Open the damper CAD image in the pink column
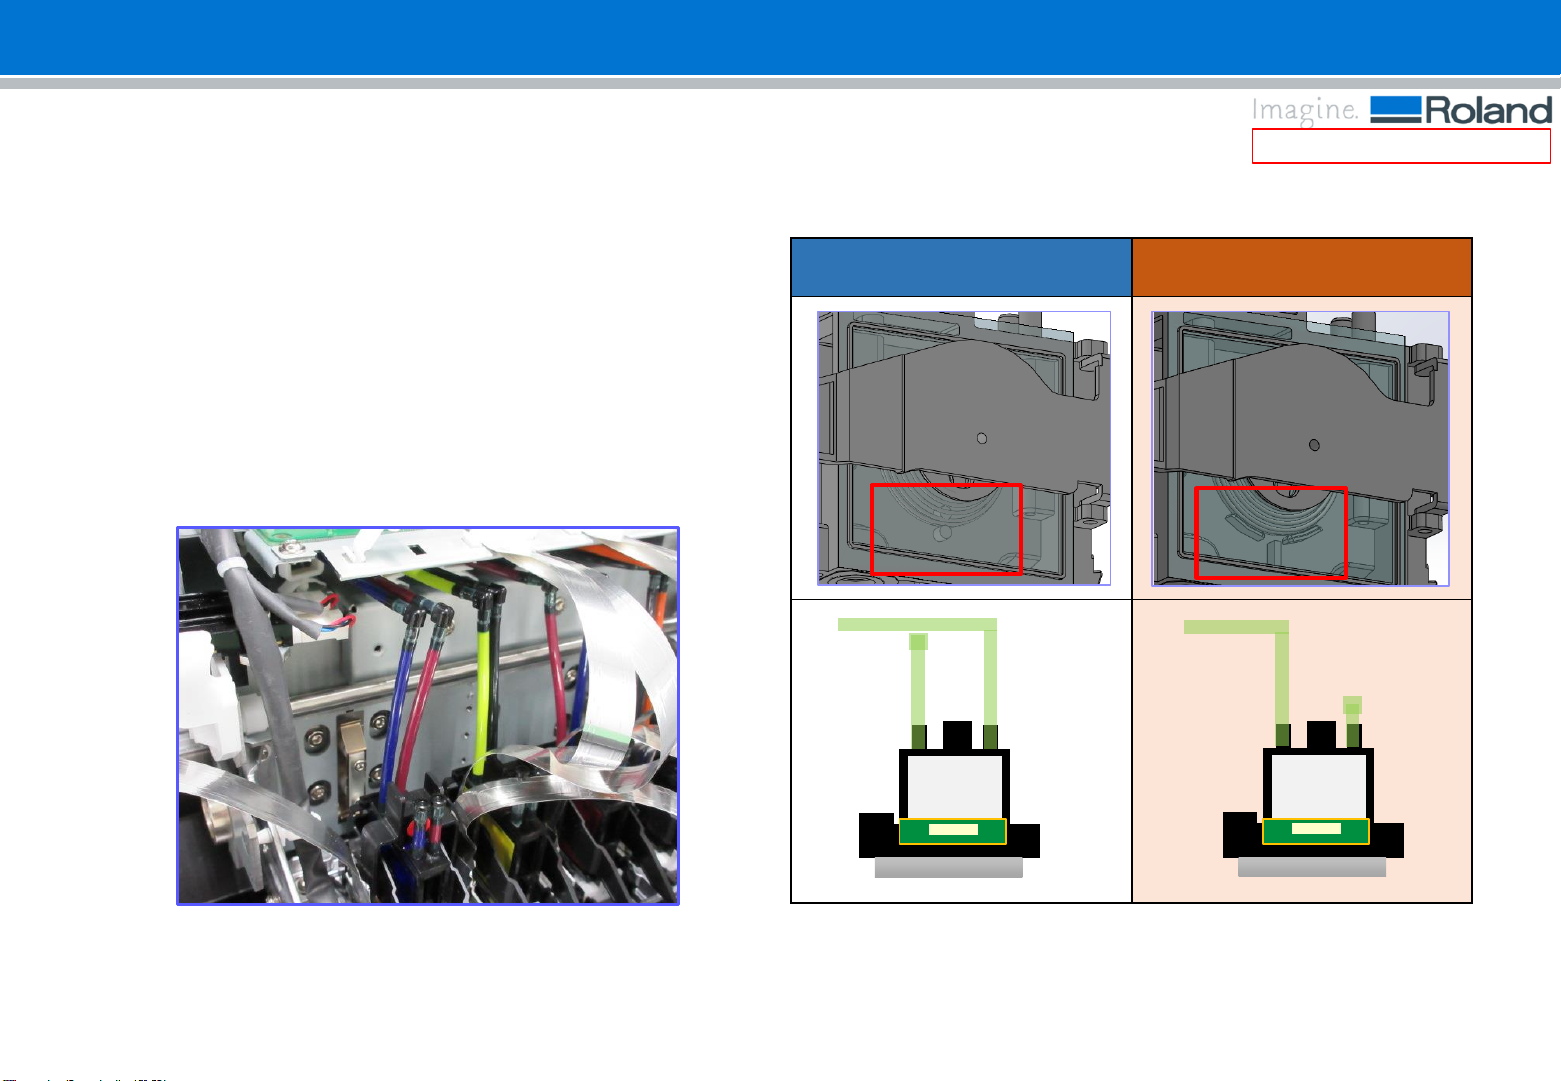The image size is (1561, 1081). 1300,448
